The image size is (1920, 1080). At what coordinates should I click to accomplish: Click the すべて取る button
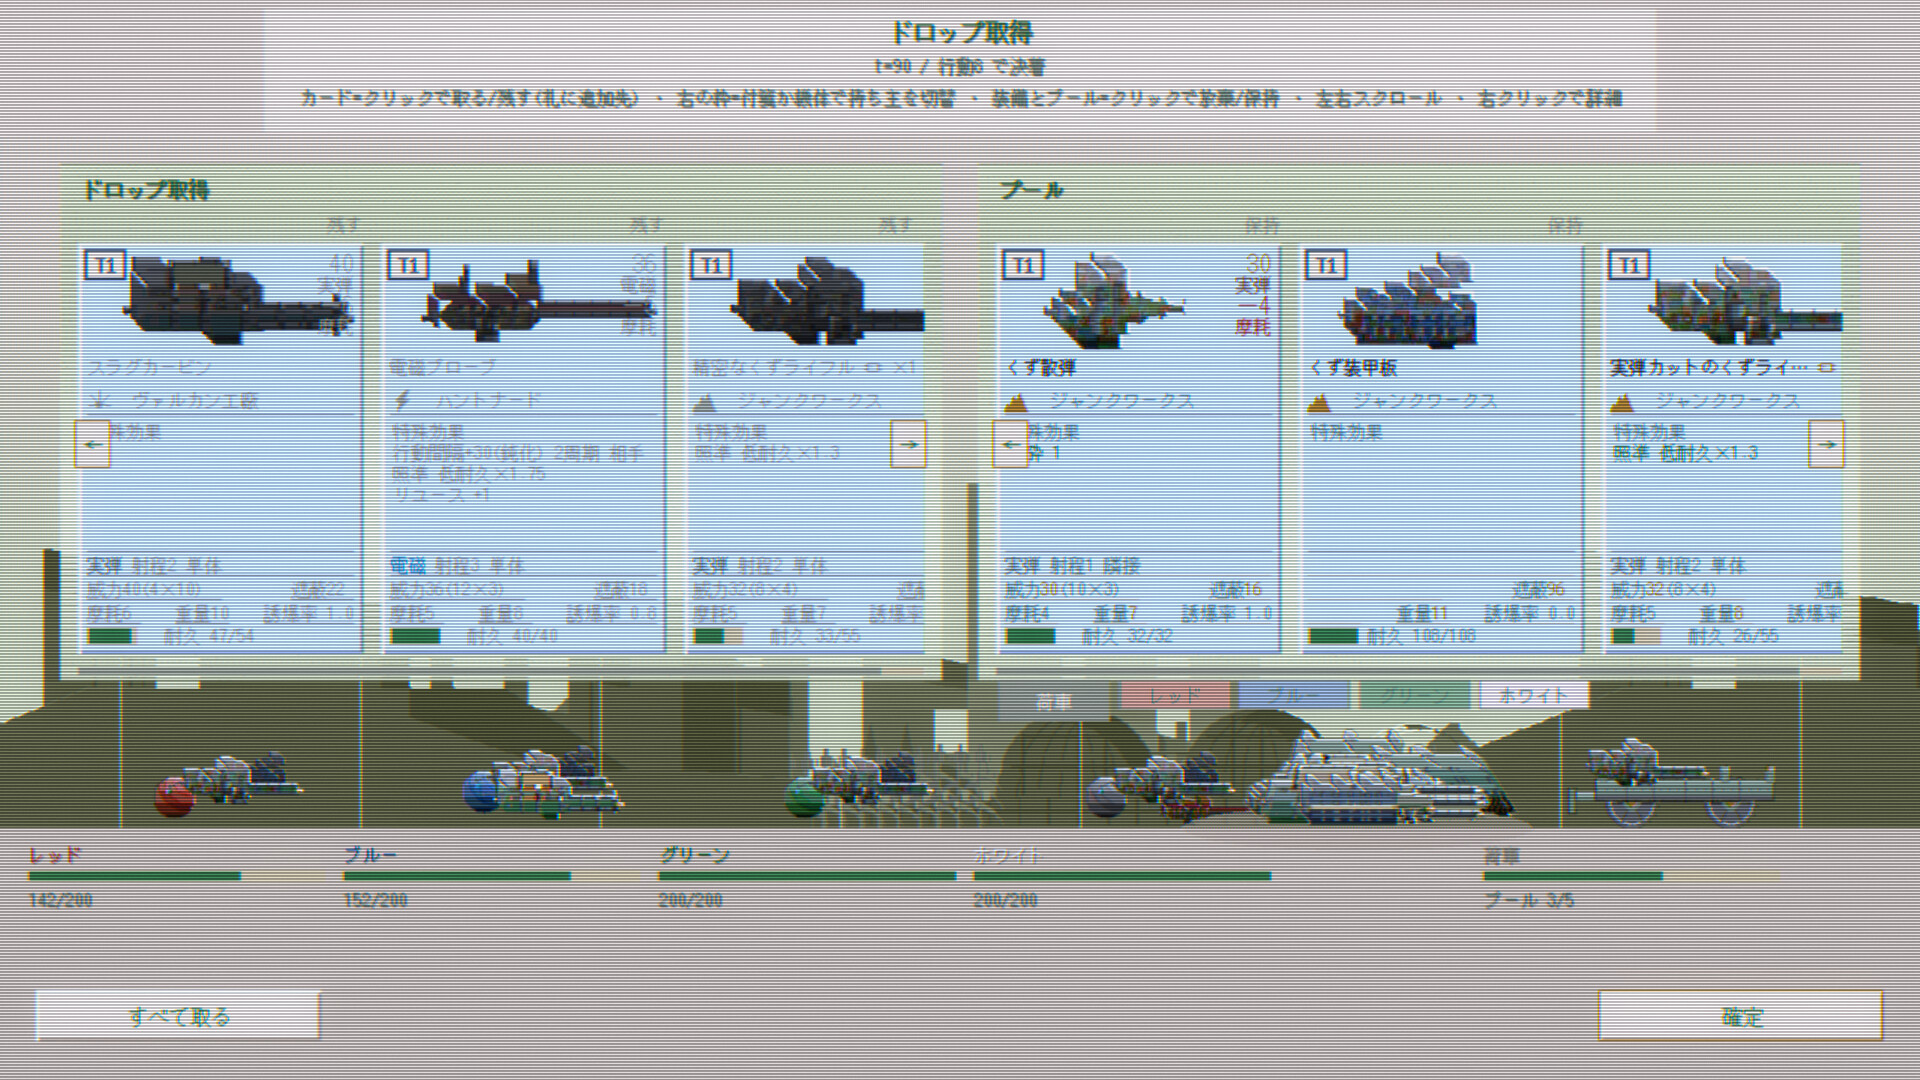point(178,1016)
